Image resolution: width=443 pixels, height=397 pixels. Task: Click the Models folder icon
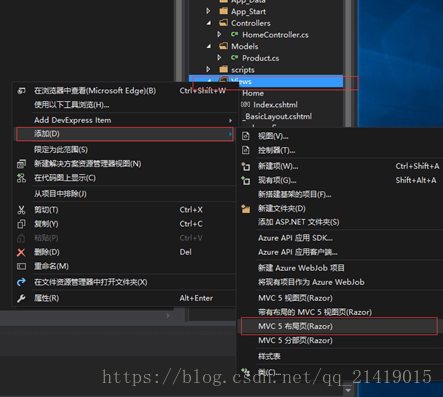point(223,46)
